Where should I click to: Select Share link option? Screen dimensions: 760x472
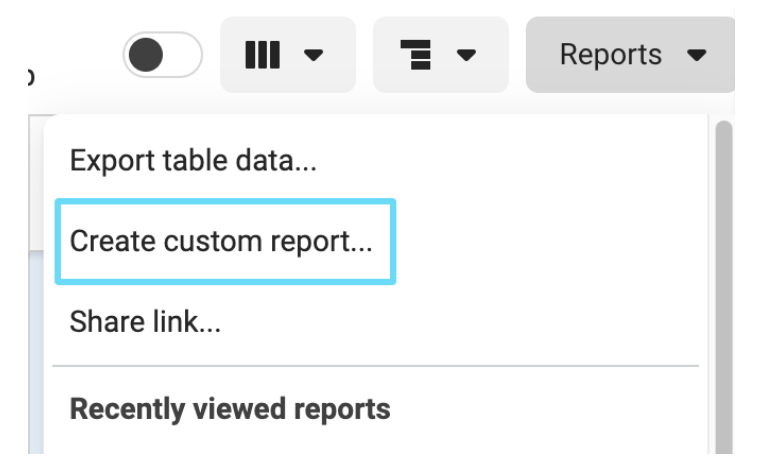click(x=145, y=322)
